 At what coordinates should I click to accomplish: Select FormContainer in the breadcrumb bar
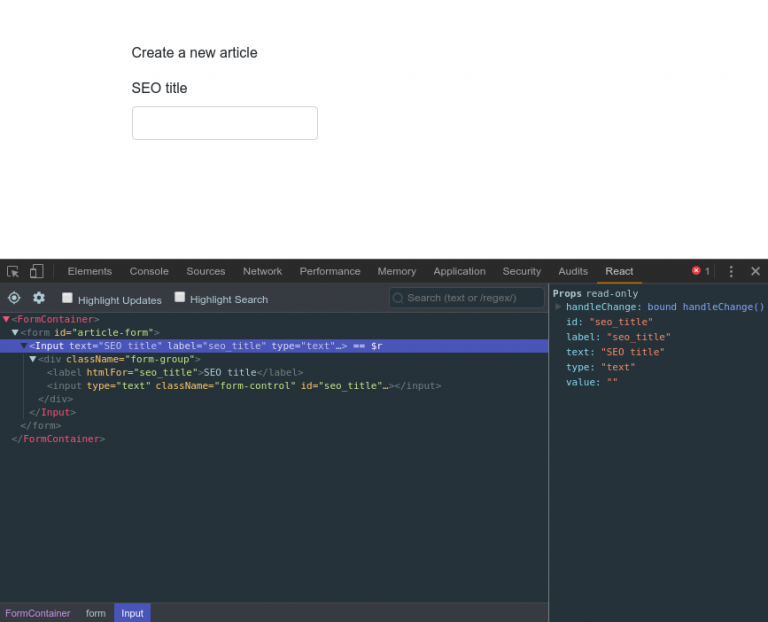coord(38,613)
